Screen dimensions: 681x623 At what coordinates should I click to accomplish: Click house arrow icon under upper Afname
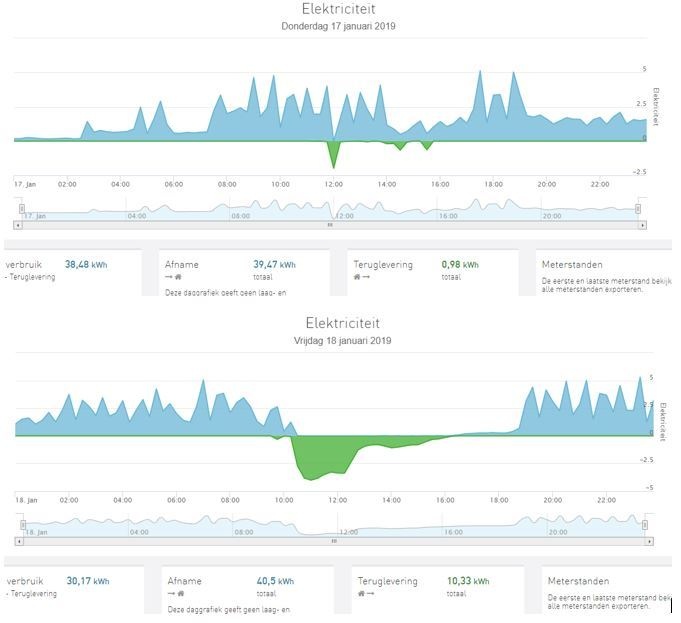173,277
